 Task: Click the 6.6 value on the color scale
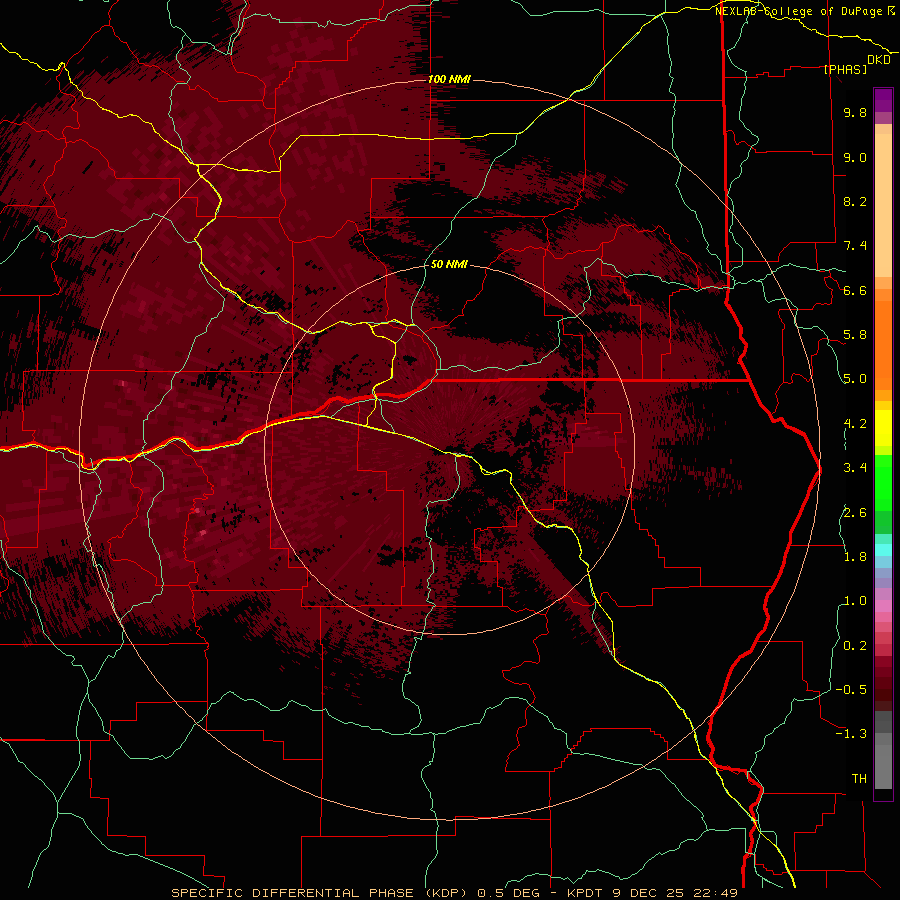[855, 290]
